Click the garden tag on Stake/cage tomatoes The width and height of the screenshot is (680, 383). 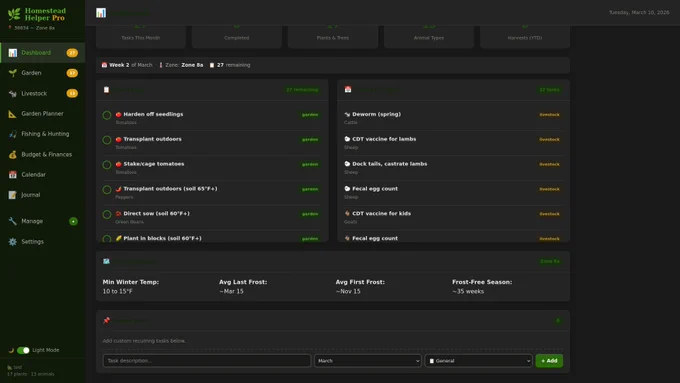point(310,164)
